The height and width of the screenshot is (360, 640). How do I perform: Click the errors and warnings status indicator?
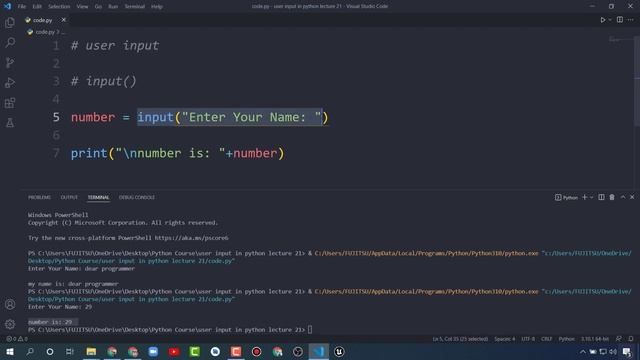click(17, 339)
